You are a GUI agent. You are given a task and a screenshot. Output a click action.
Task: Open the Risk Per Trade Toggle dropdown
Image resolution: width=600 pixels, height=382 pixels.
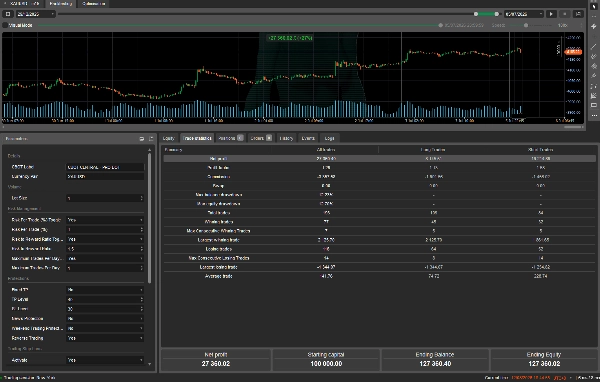click(105, 220)
